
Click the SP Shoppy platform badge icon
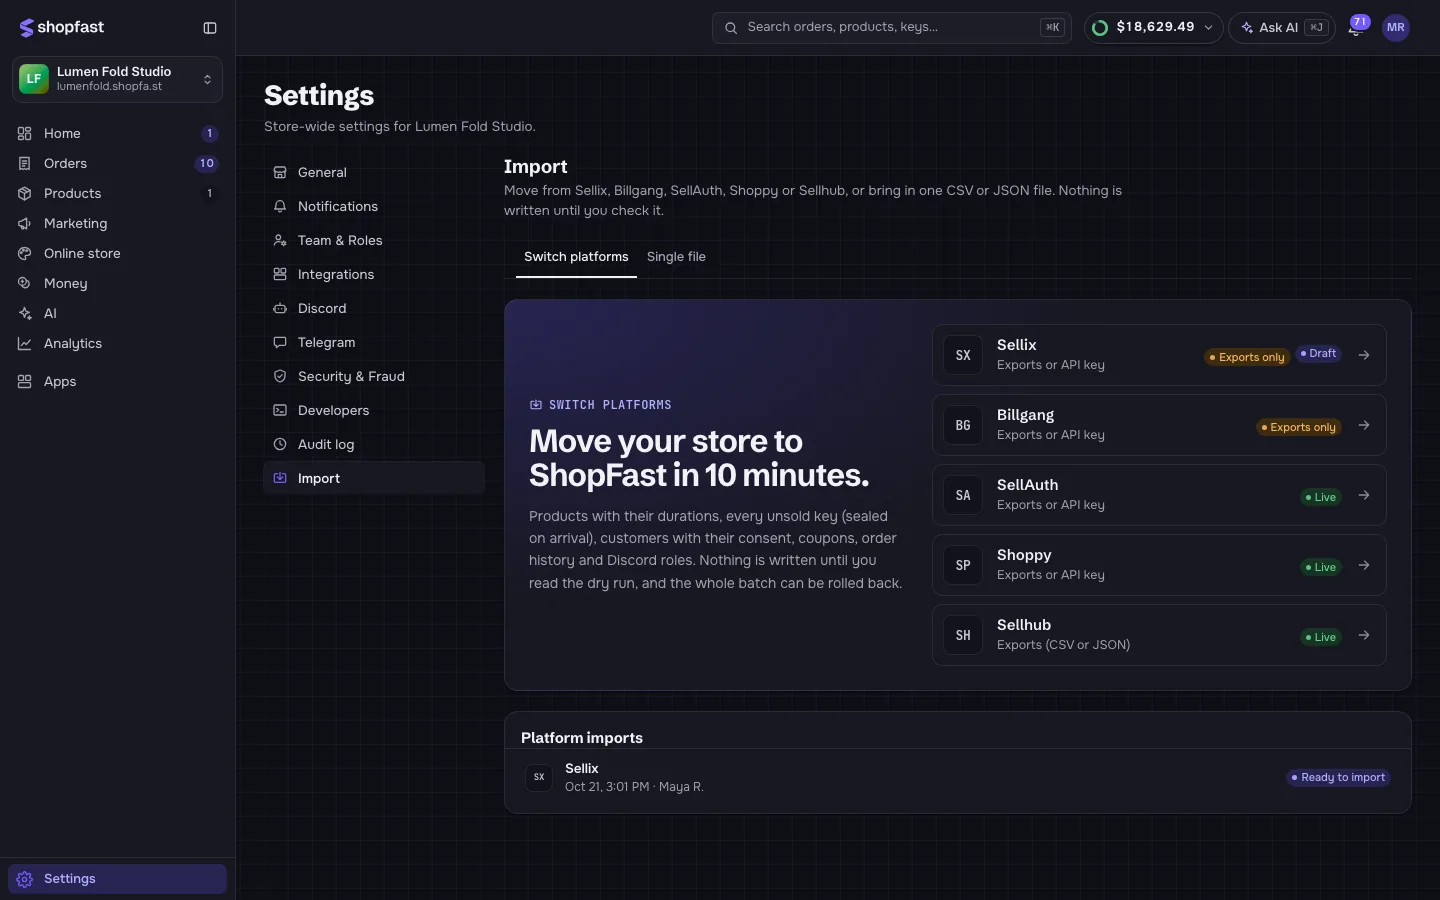[x=963, y=565]
